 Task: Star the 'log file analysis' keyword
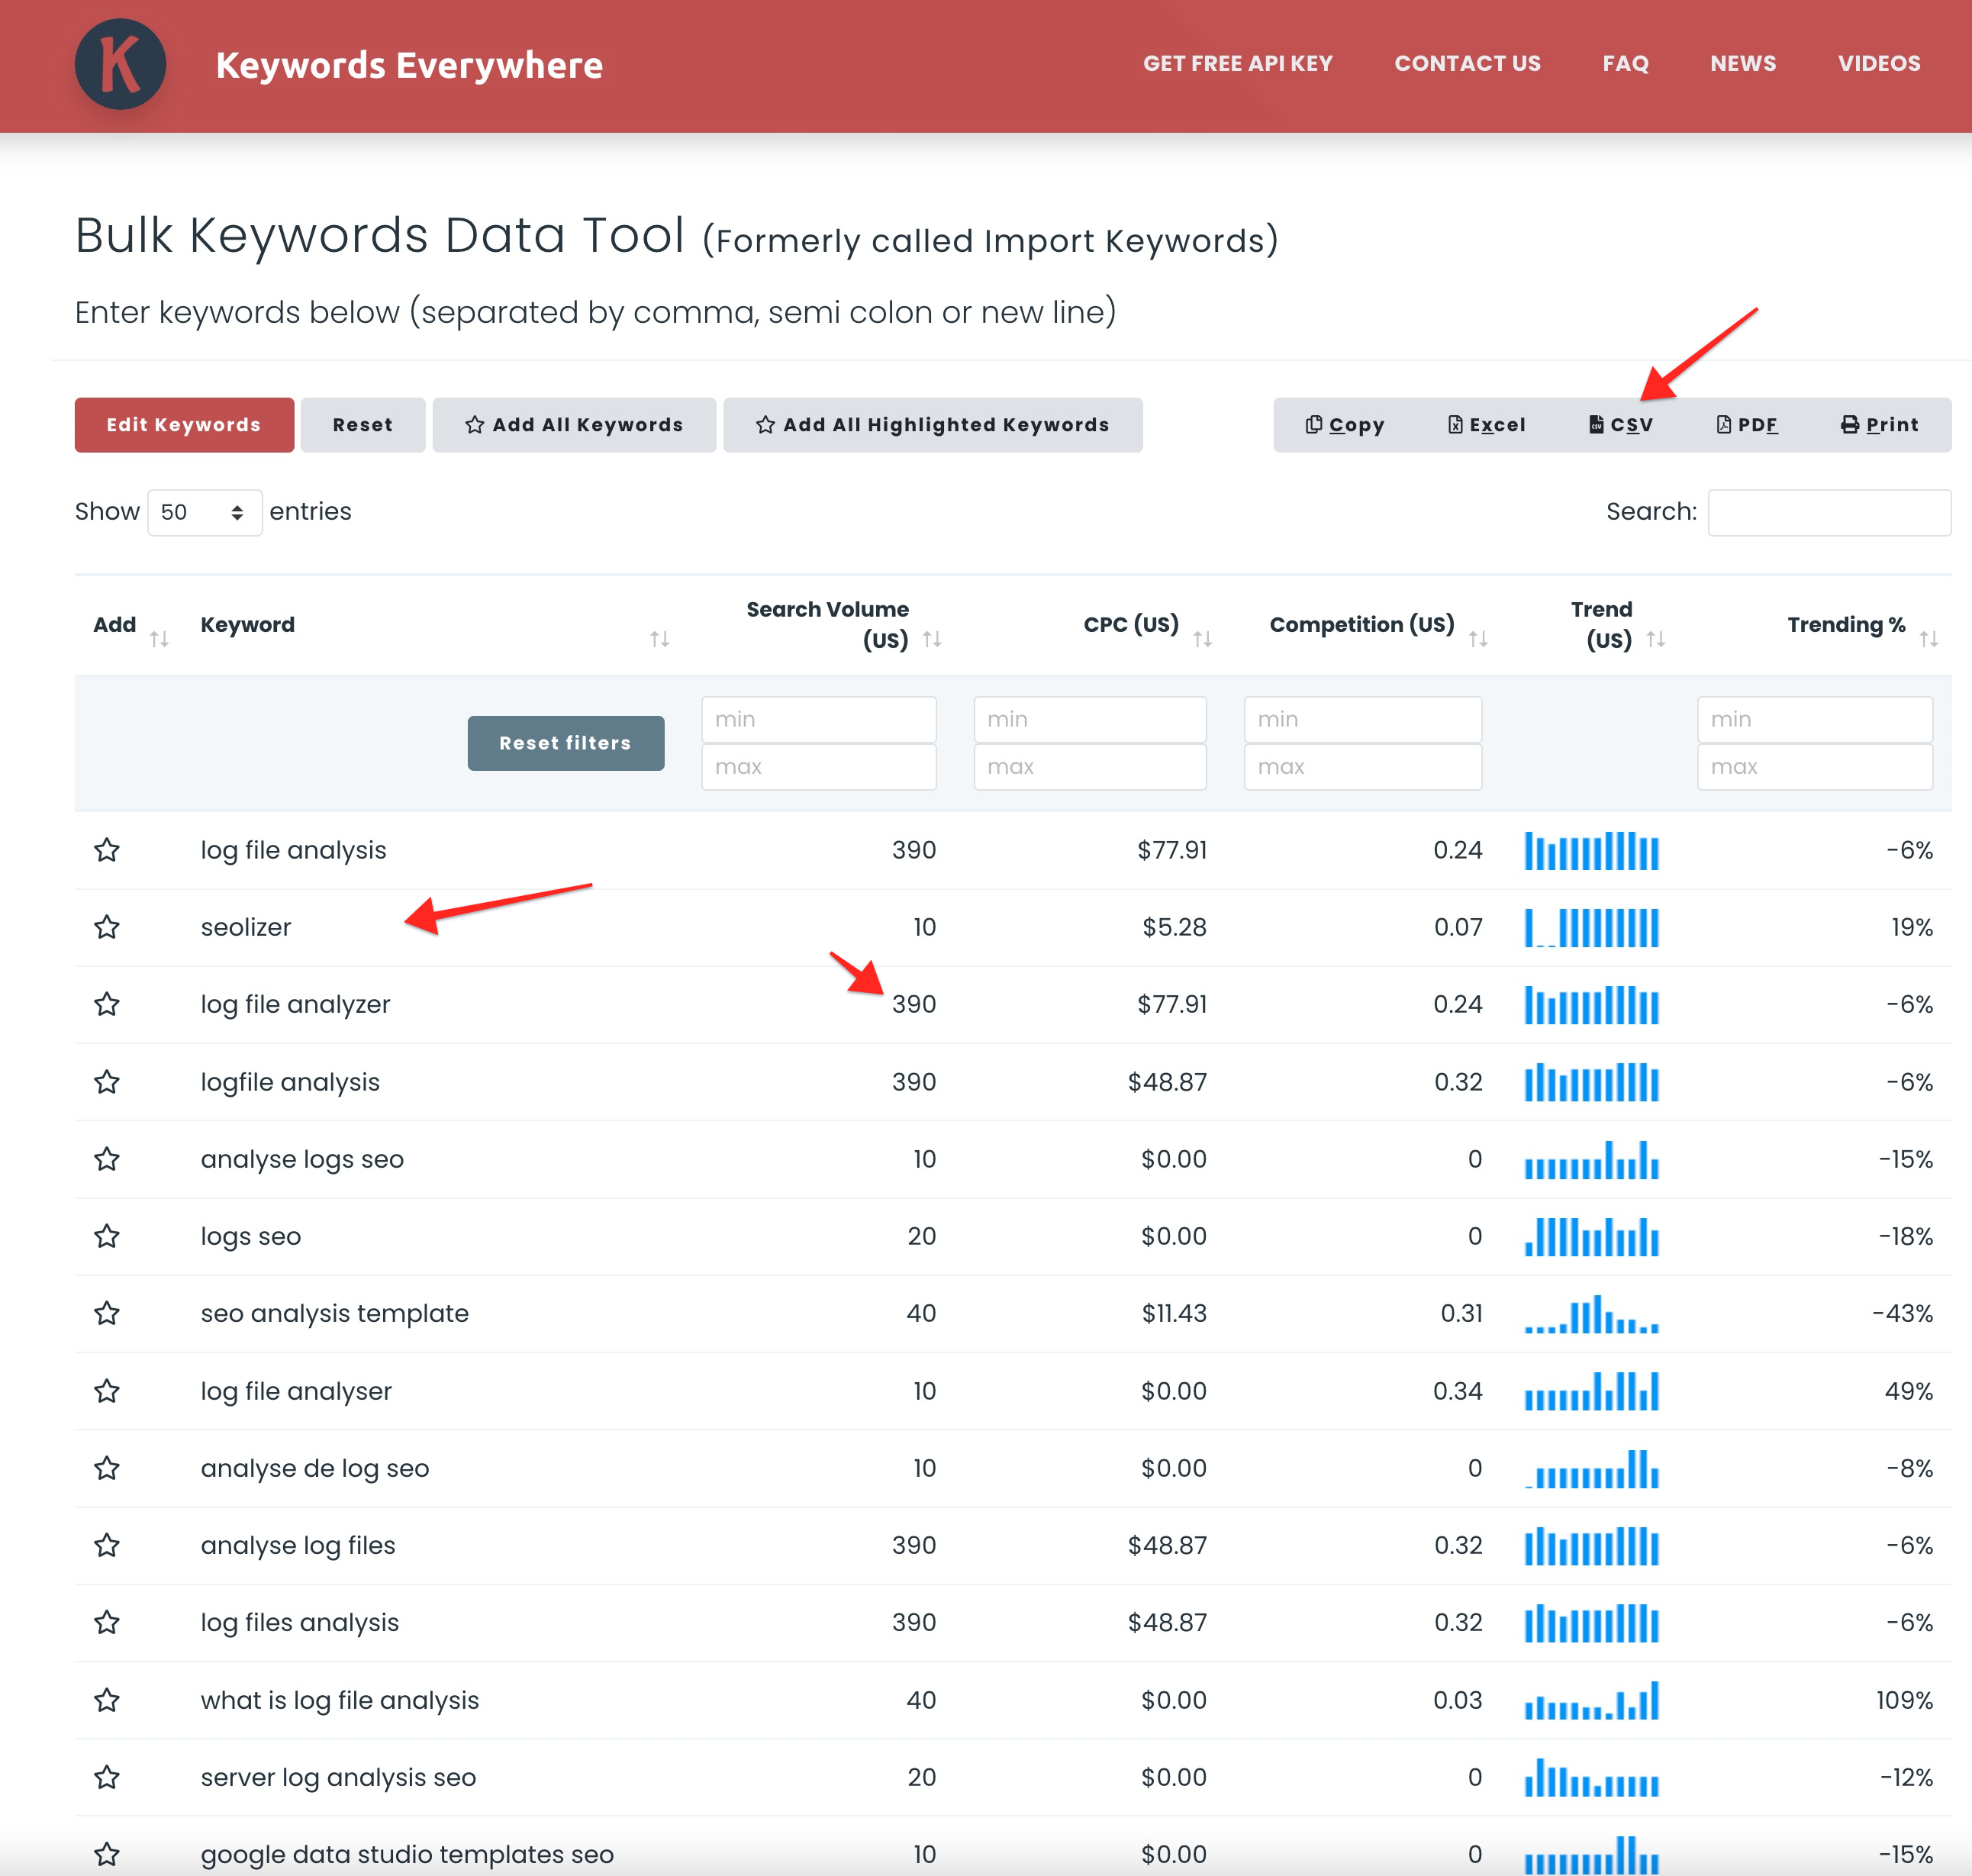tap(107, 850)
